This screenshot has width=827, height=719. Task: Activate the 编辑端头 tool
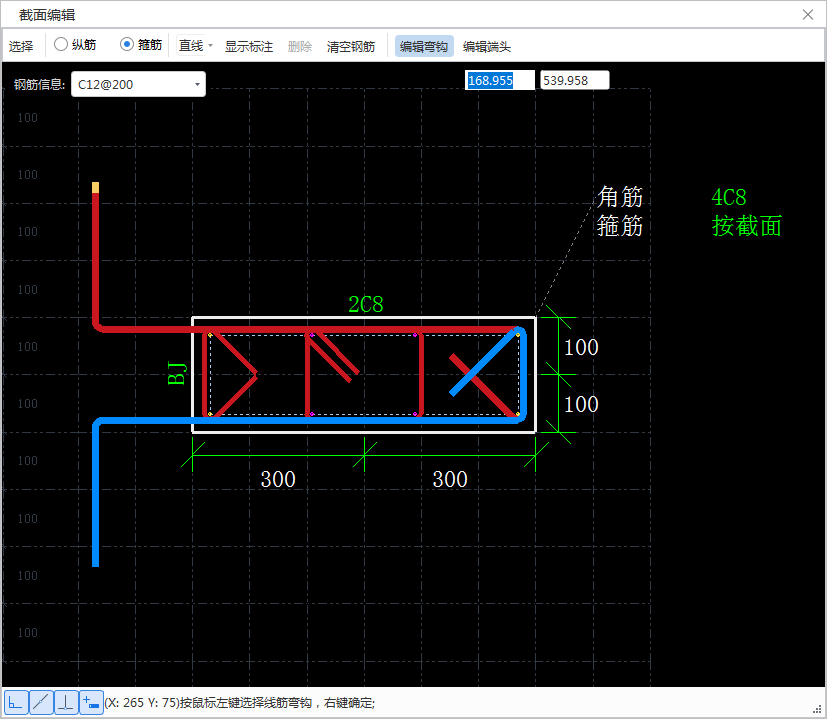tap(487, 46)
